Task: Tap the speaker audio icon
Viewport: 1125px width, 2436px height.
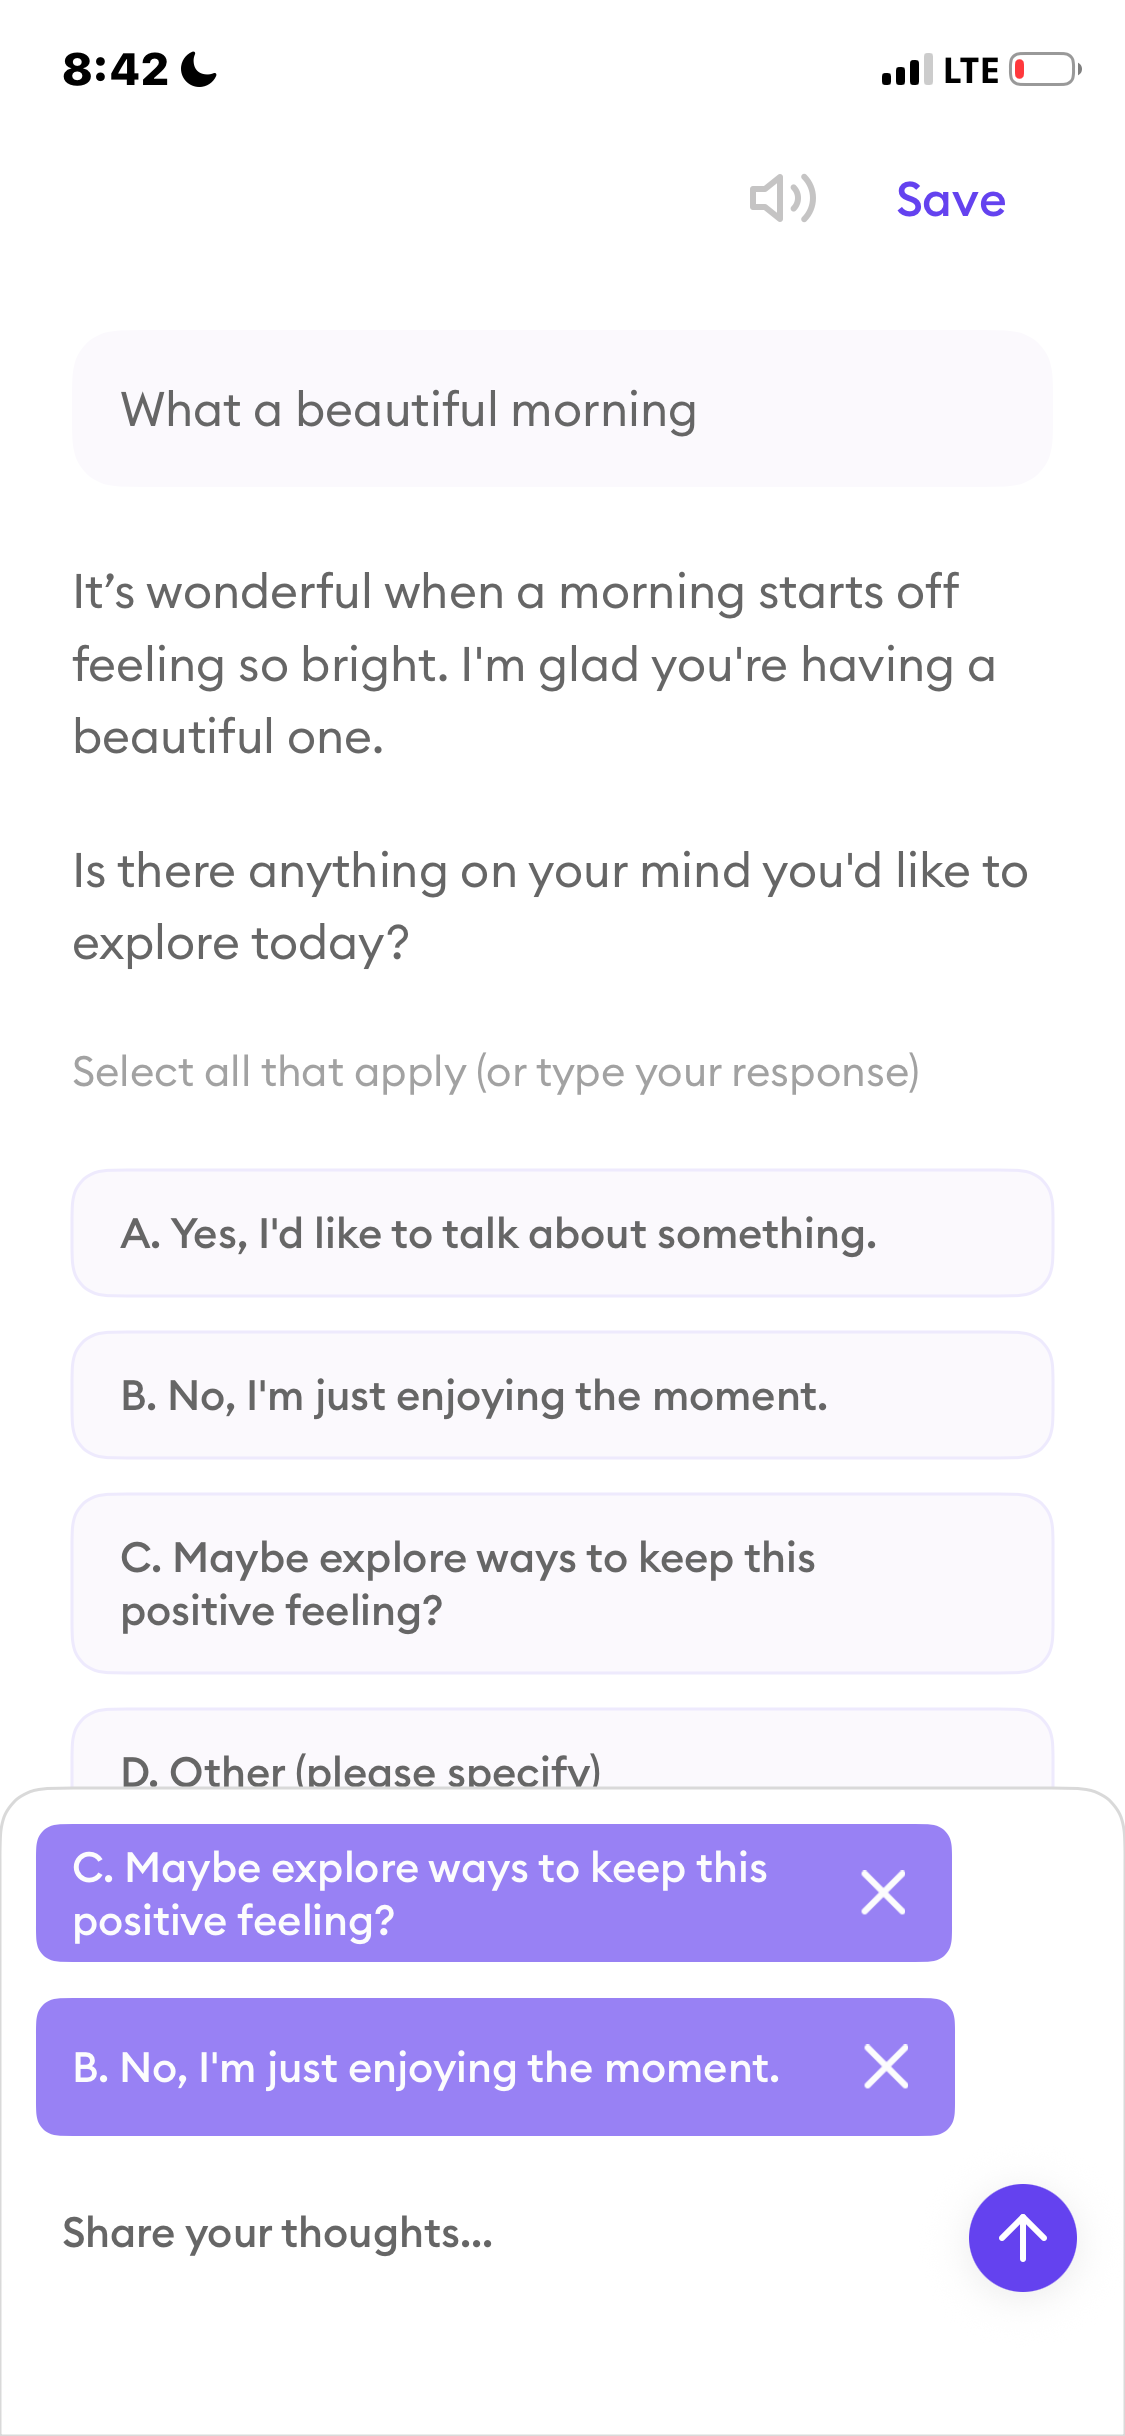Action: (x=783, y=198)
